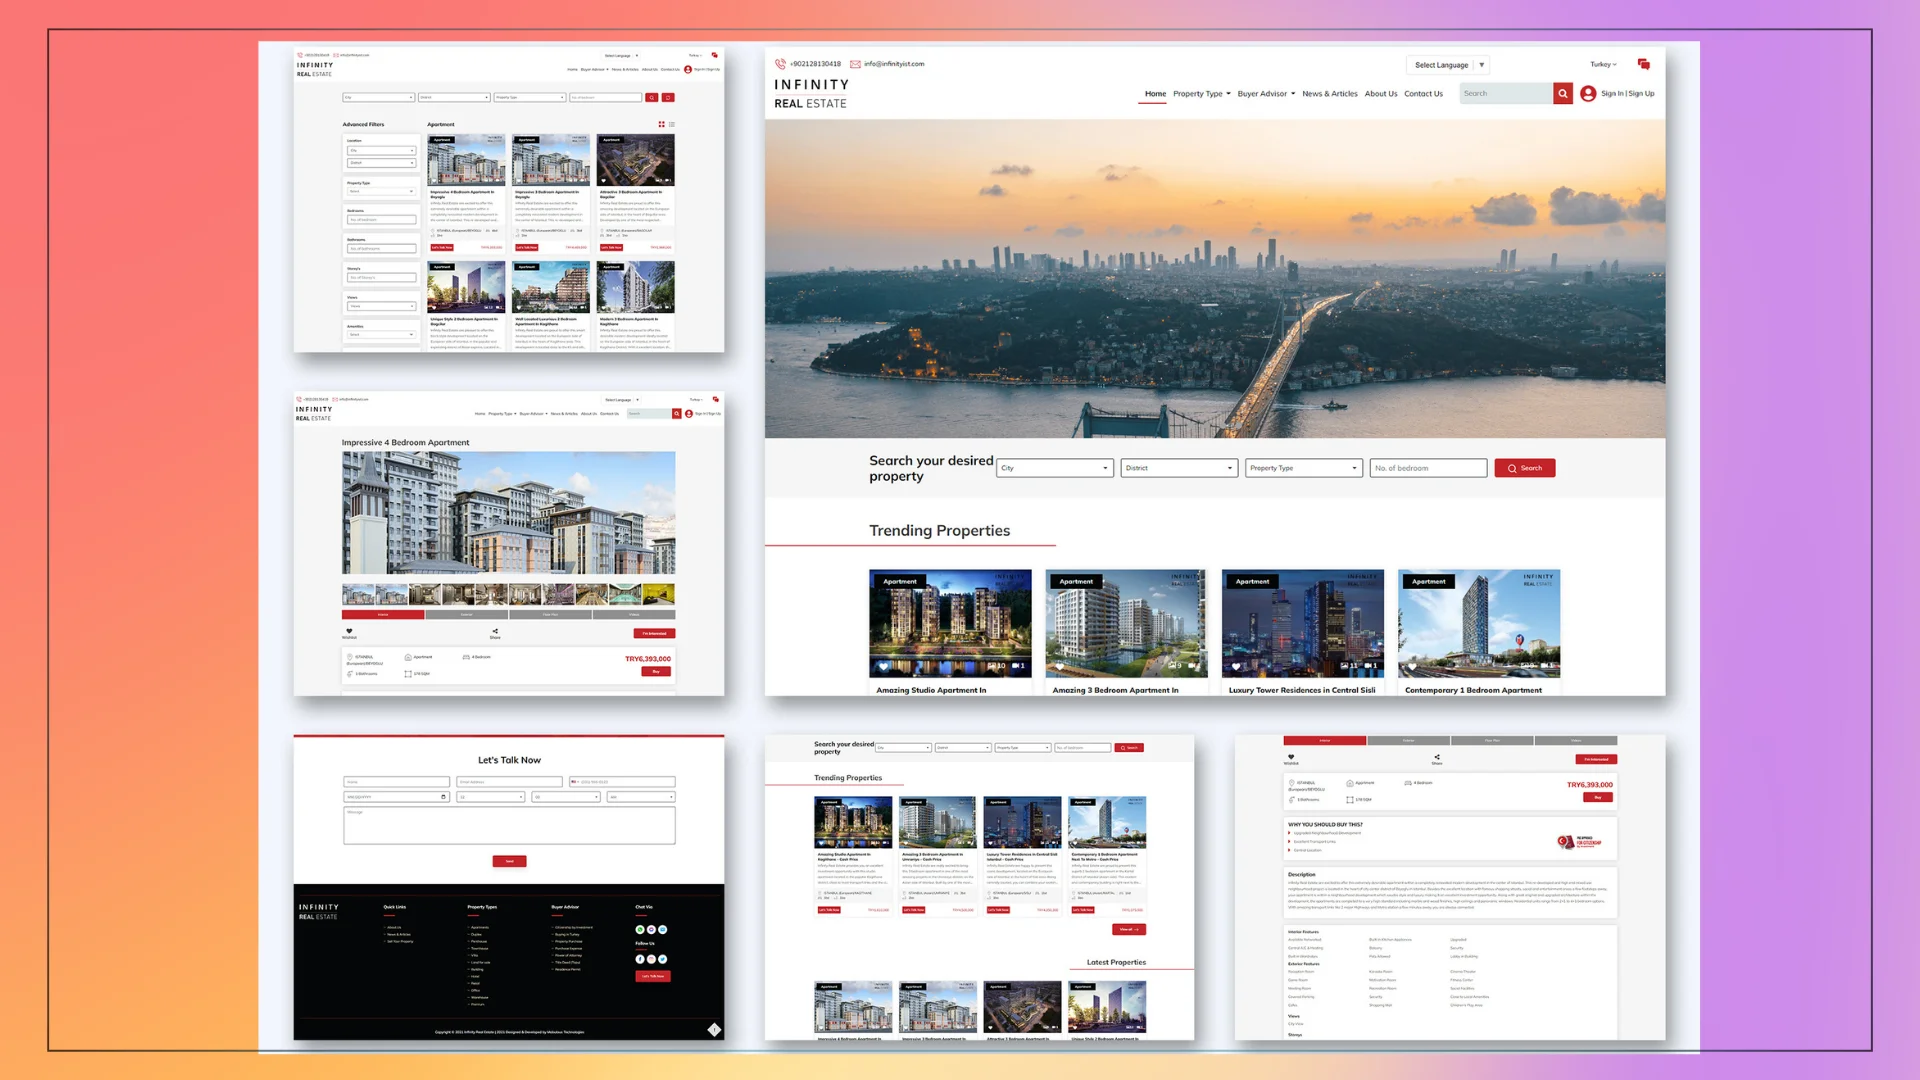1920x1080 pixels.
Task: Open the red chat bubbles icon
Action: 1643,64
